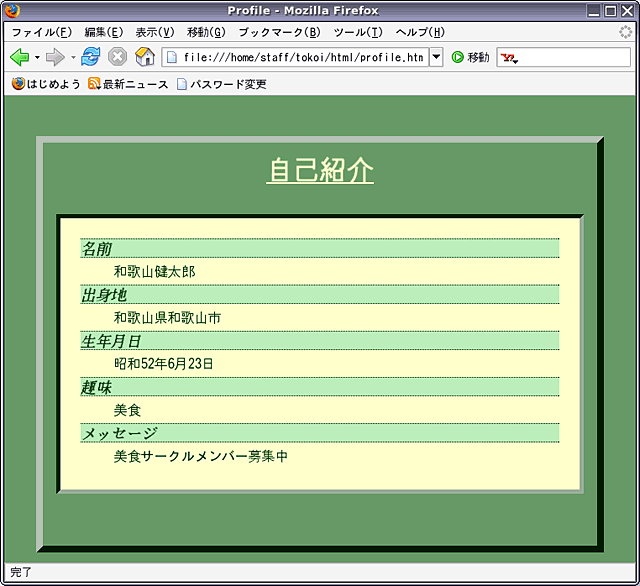This screenshot has width=640, height=586.
Task: Expand the address bar URL history dropdown
Action: 436,57
